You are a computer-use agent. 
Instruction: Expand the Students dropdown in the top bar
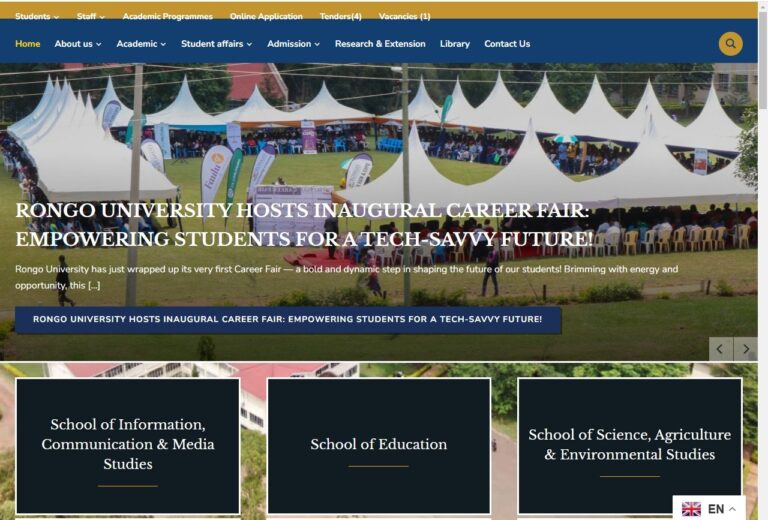point(37,16)
